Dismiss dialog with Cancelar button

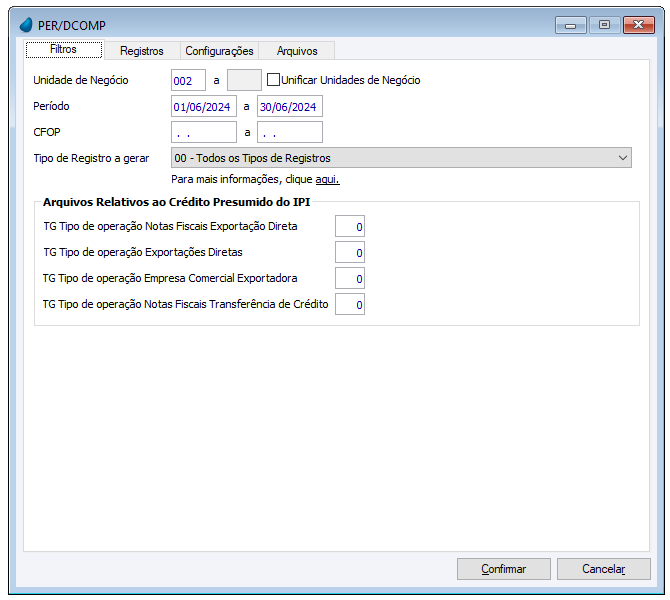604,569
